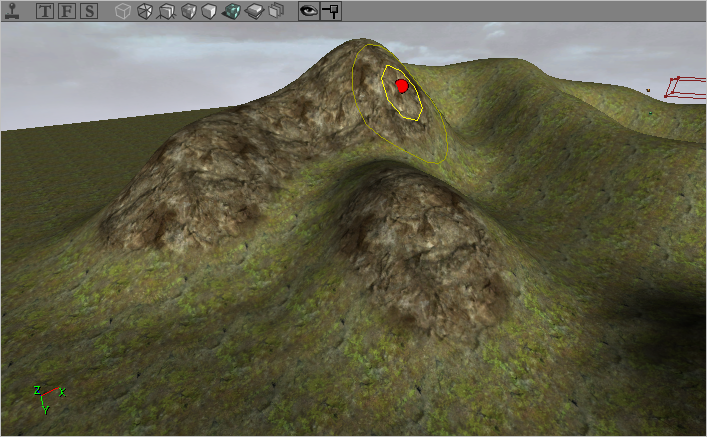Image resolution: width=707 pixels, height=437 pixels.
Task: Switch viewport to Top view (T)
Action: tap(45, 11)
